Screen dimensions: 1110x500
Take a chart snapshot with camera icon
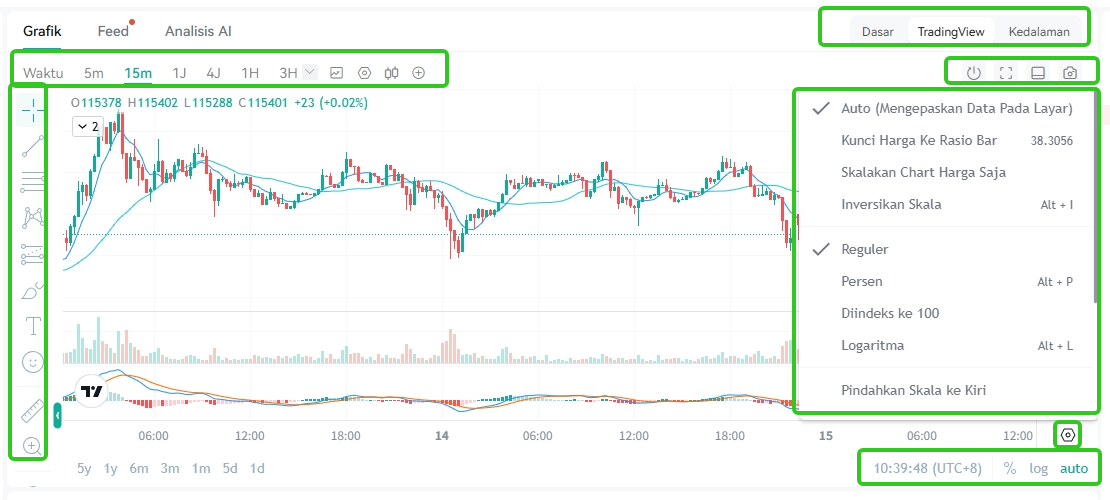1070,72
